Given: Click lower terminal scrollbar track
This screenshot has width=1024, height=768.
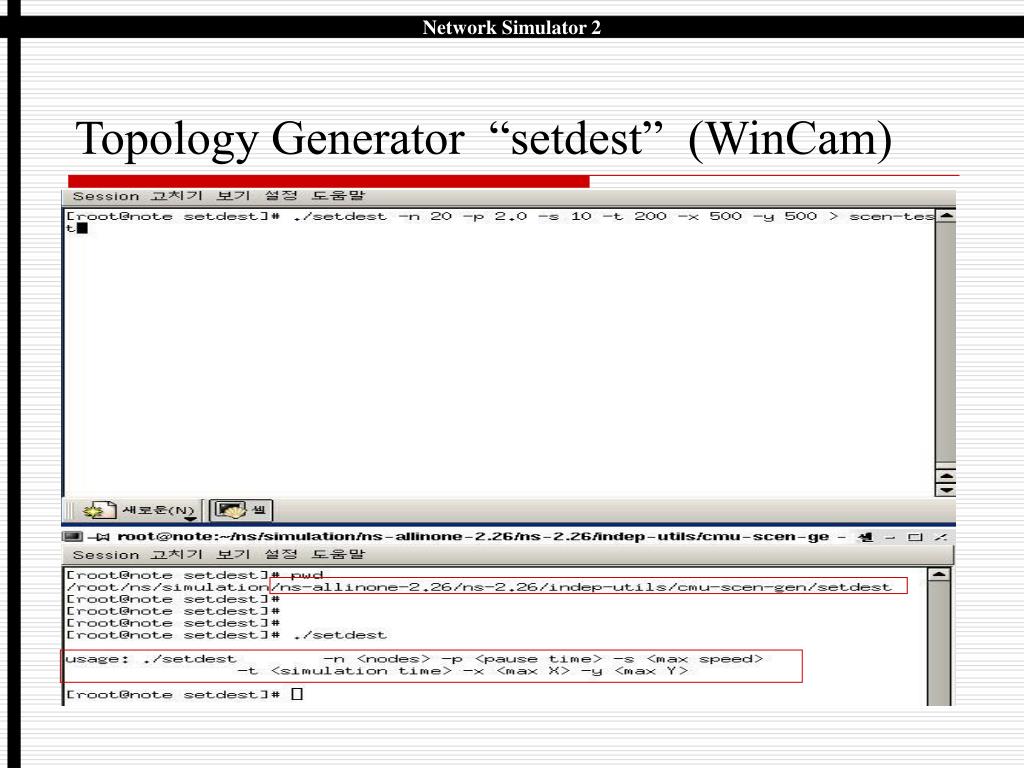Looking at the screenshot, I should click(x=938, y=643).
